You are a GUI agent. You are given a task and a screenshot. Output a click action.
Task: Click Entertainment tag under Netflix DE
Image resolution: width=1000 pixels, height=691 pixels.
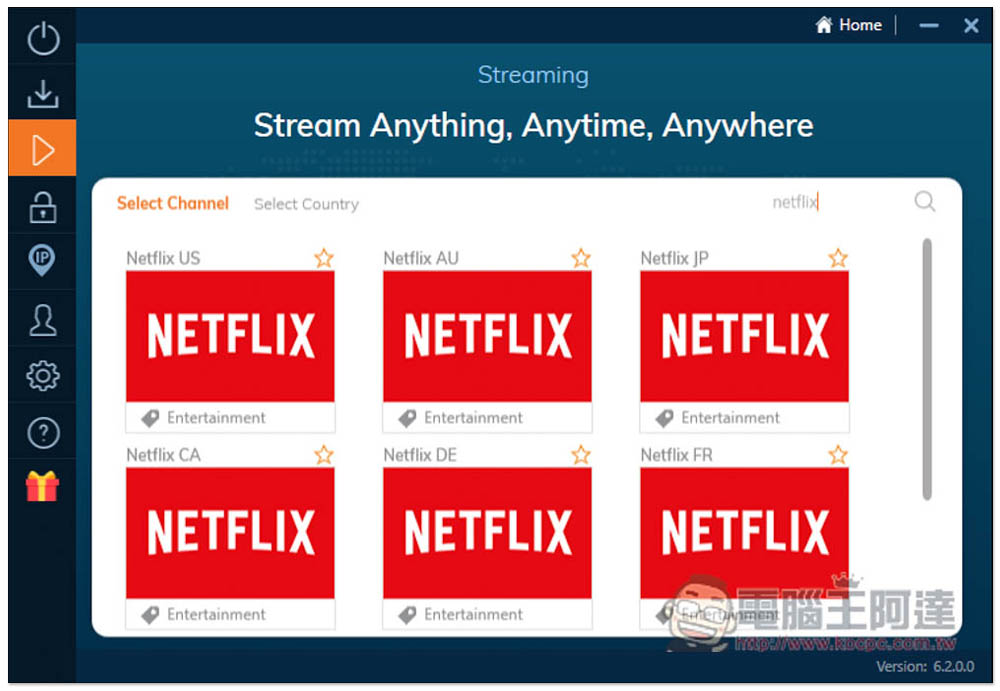coord(461,614)
